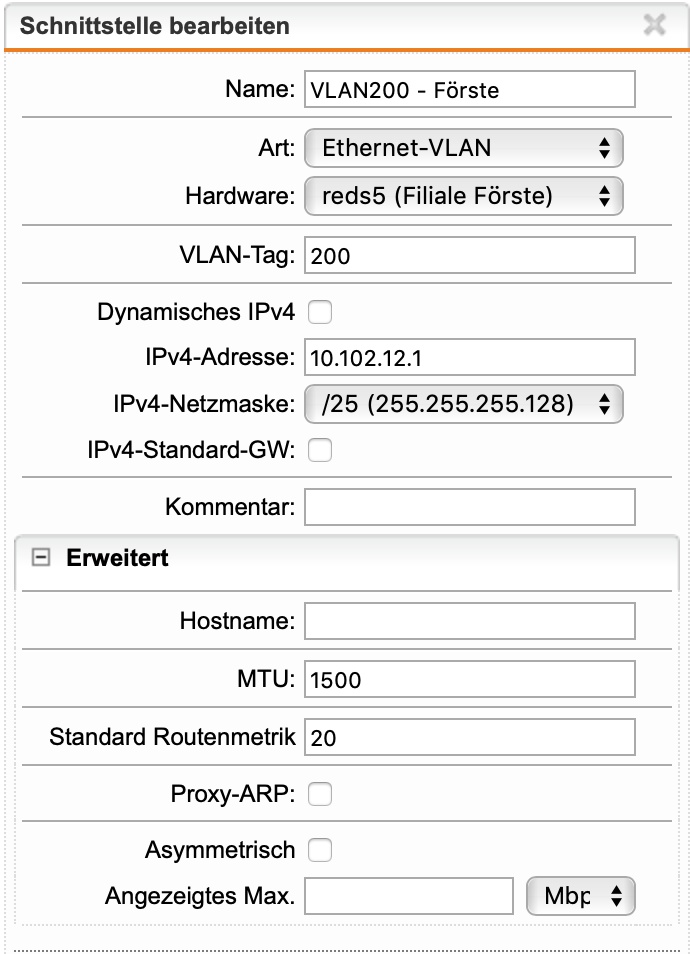Collapse the Erweitert section minus icon
This screenshot has height=954, width=690.
click(41, 559)
